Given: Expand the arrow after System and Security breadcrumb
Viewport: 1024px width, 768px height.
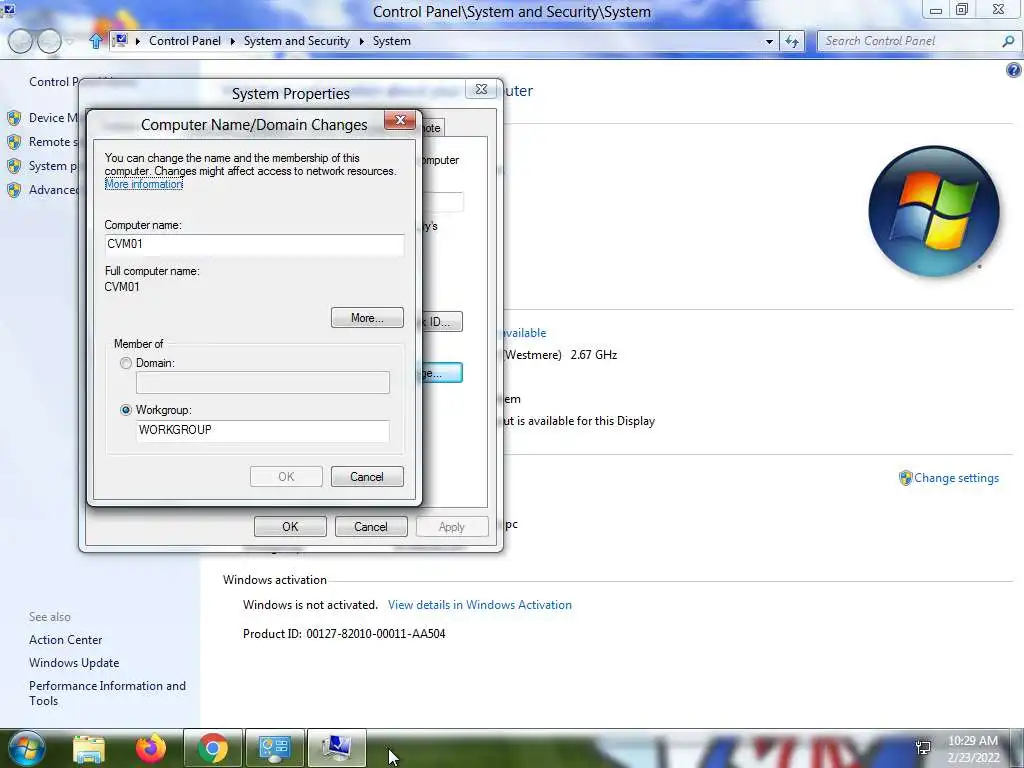Looking at the screenshot, I should [361, 41].
